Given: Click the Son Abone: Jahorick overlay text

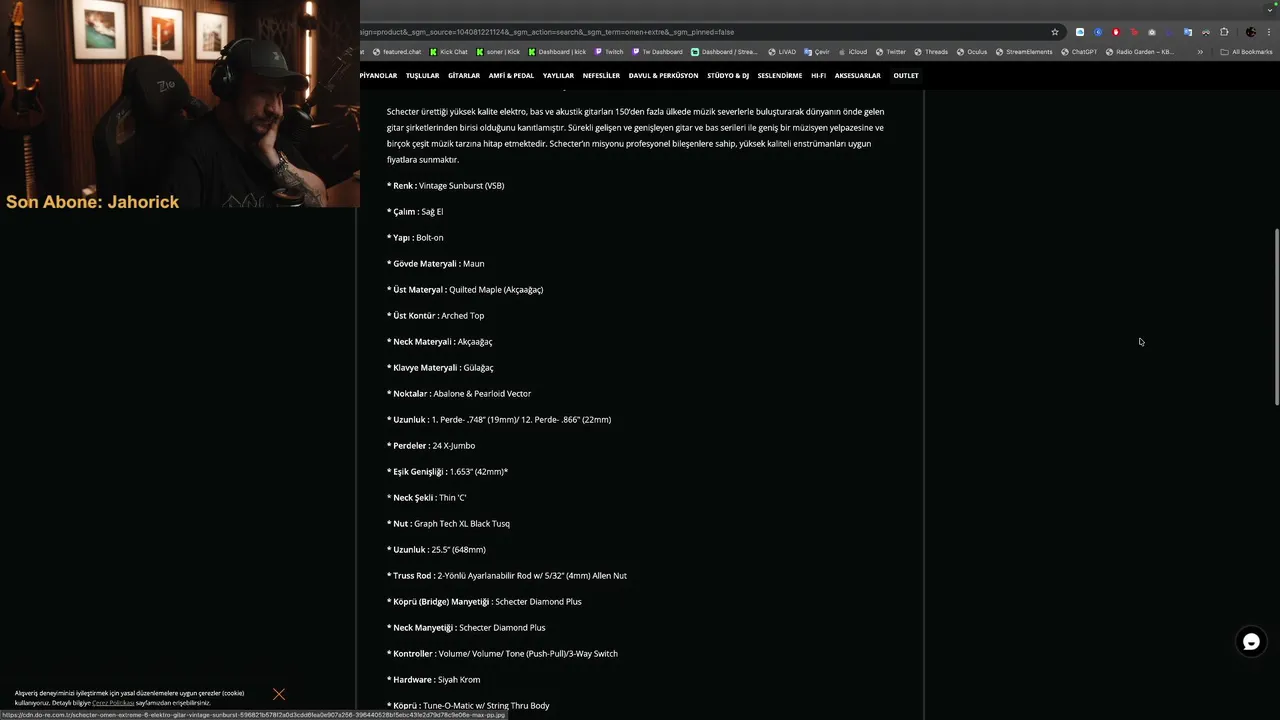Looking at the screenshot, I should [92, 202].
